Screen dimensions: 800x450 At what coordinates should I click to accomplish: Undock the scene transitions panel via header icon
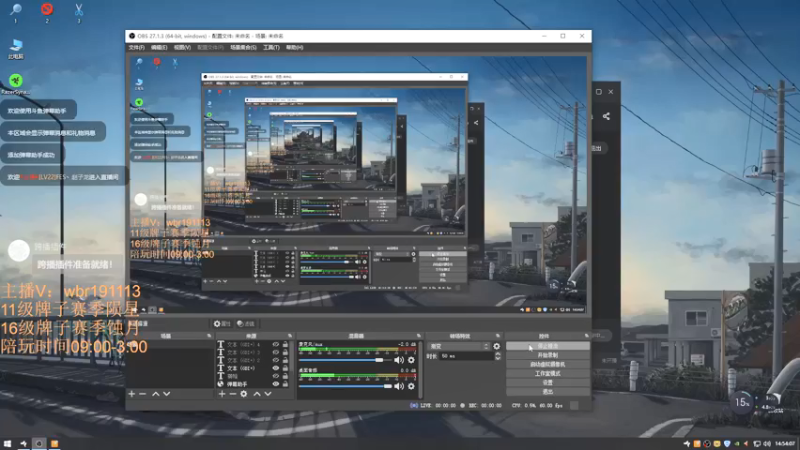(498, 336)
